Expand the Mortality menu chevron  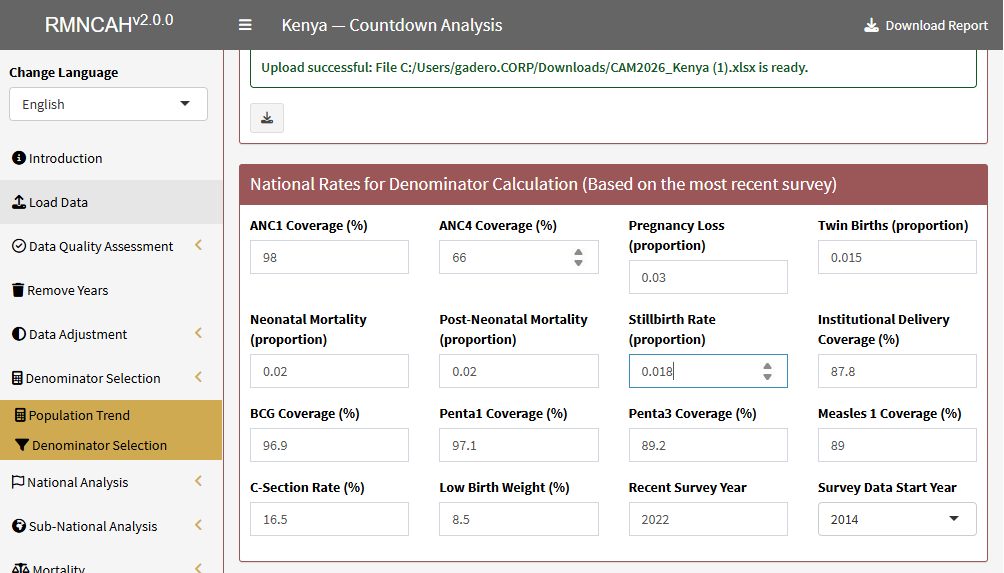coord(198,568)
